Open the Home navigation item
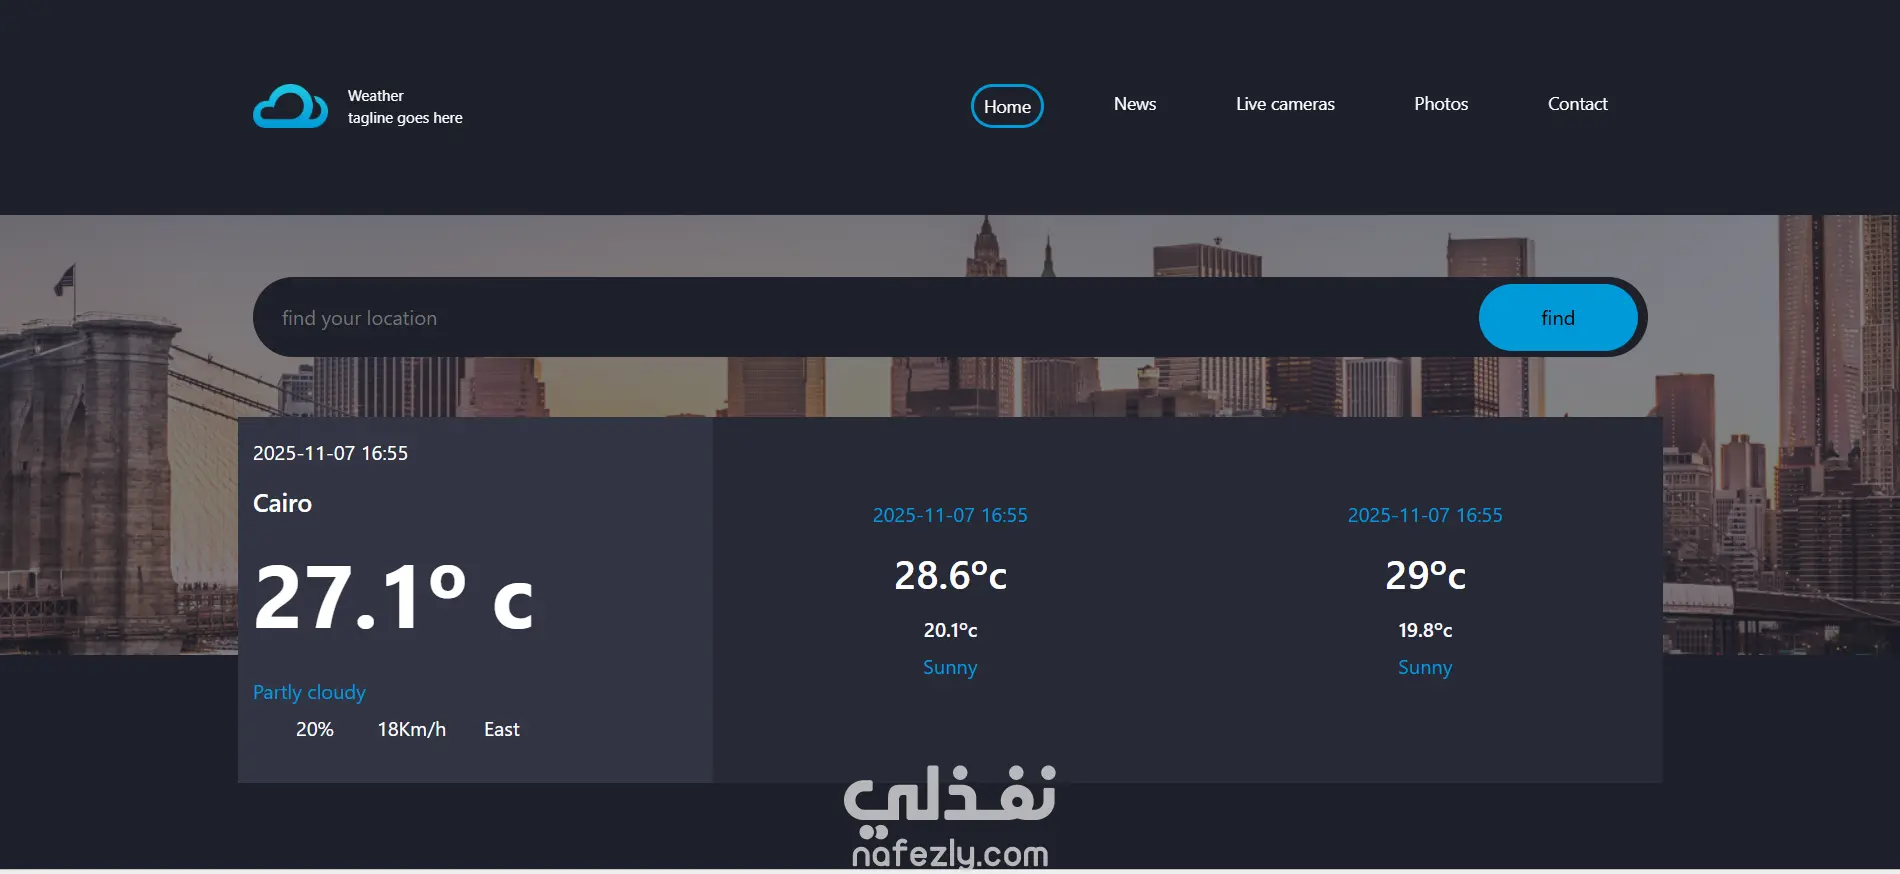 tap(1007, 106)
